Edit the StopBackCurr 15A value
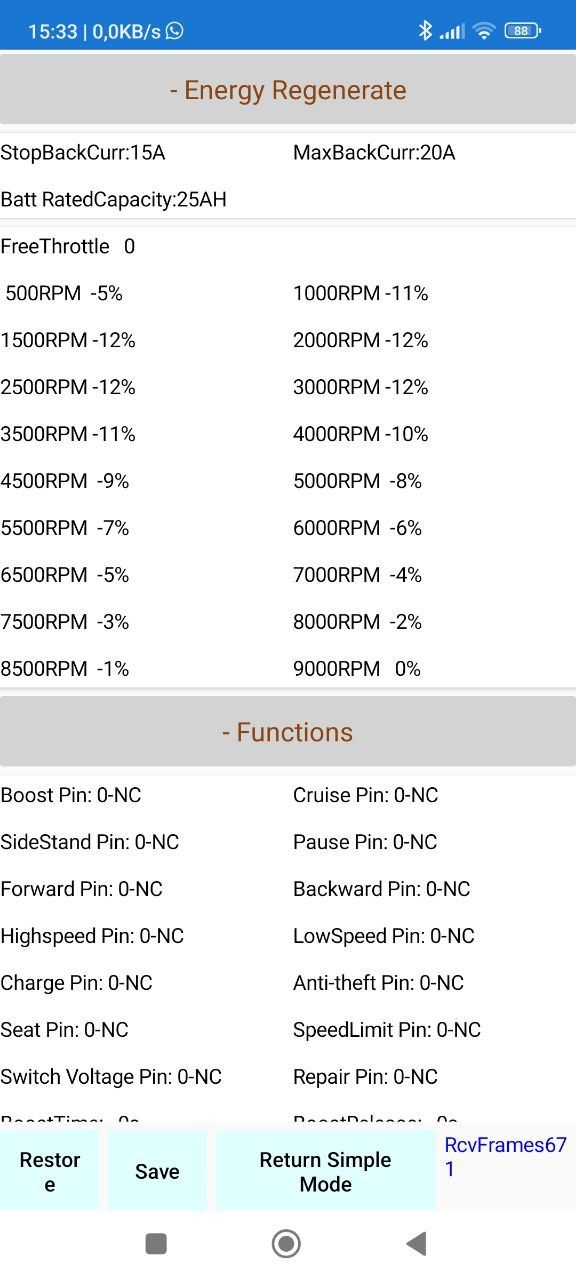Screen dimensions: 576x1280 click(x=83, y=153)
